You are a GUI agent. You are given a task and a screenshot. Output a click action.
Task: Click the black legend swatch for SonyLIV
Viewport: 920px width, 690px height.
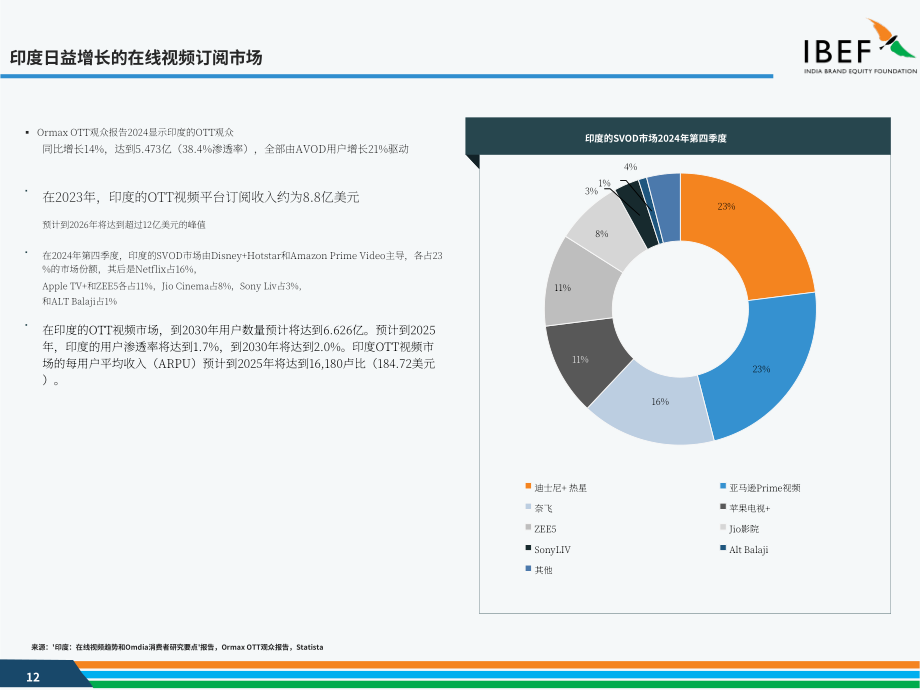pos(528,548)
